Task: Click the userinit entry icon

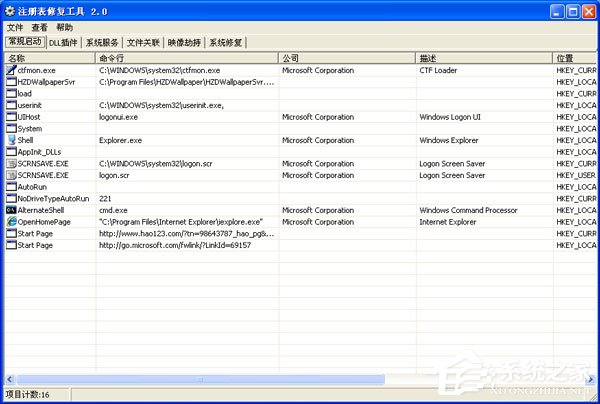Action: tap(11, 105)
